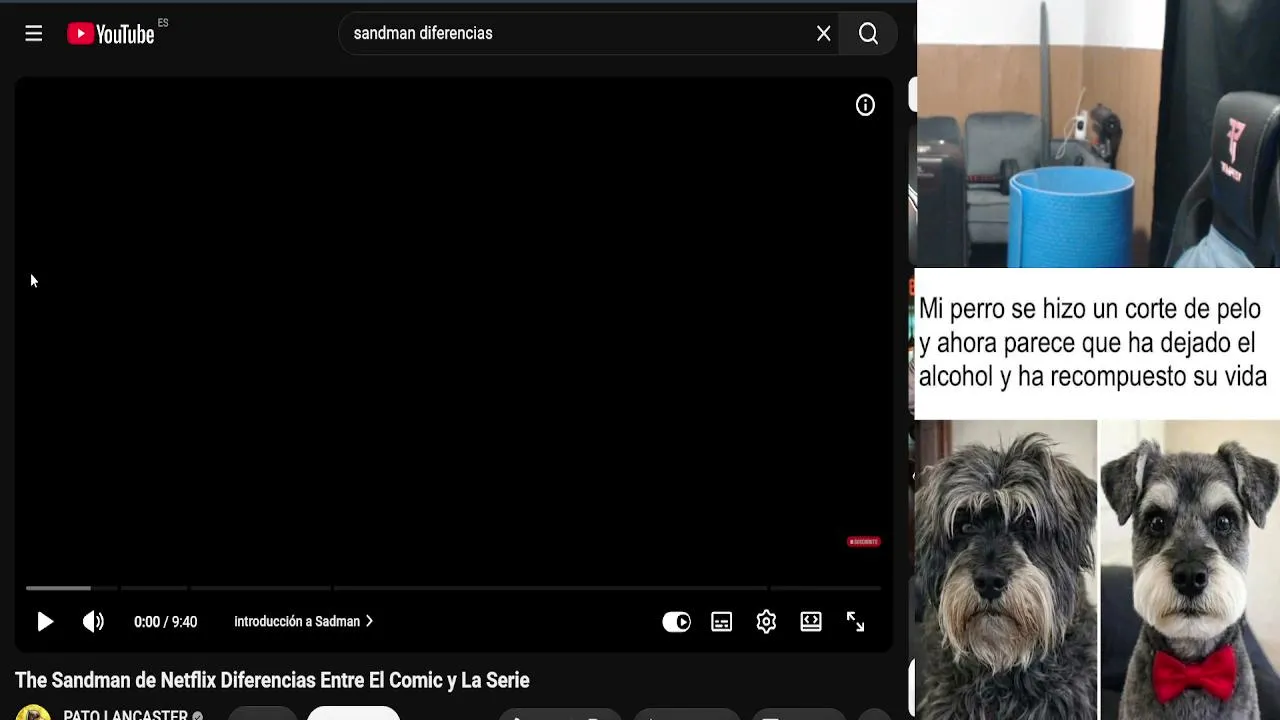The image size is (1280, 720).
Task: Enter full screen mode
Action: point(855,622)
